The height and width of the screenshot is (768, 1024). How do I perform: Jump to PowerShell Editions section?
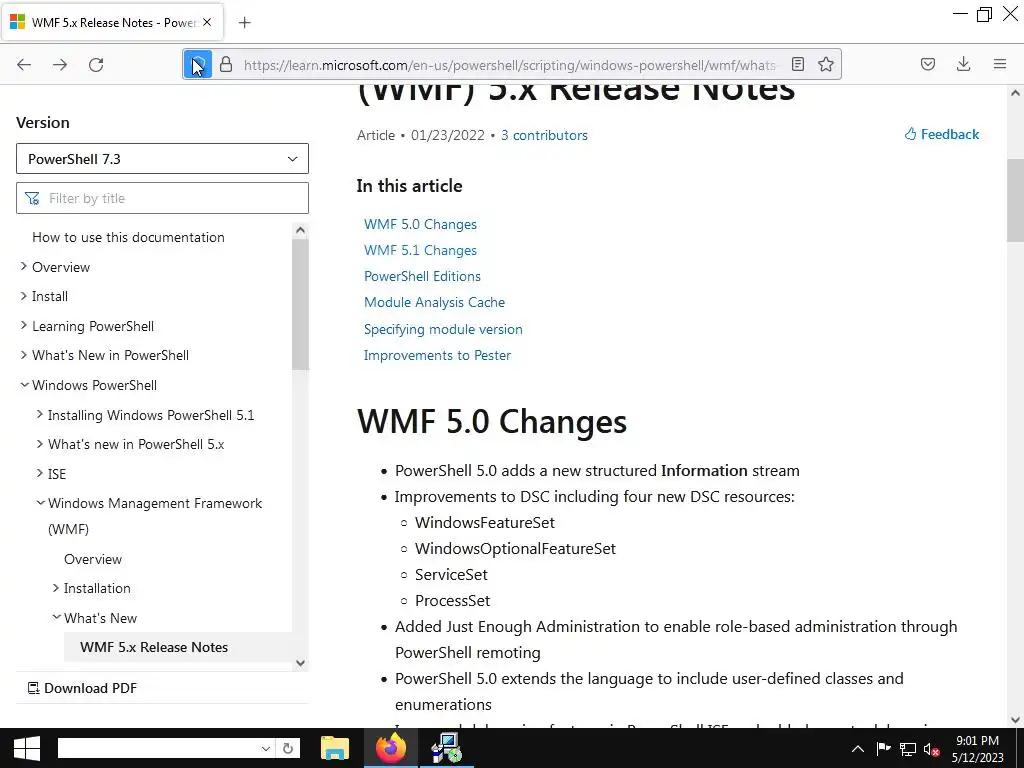422,276
